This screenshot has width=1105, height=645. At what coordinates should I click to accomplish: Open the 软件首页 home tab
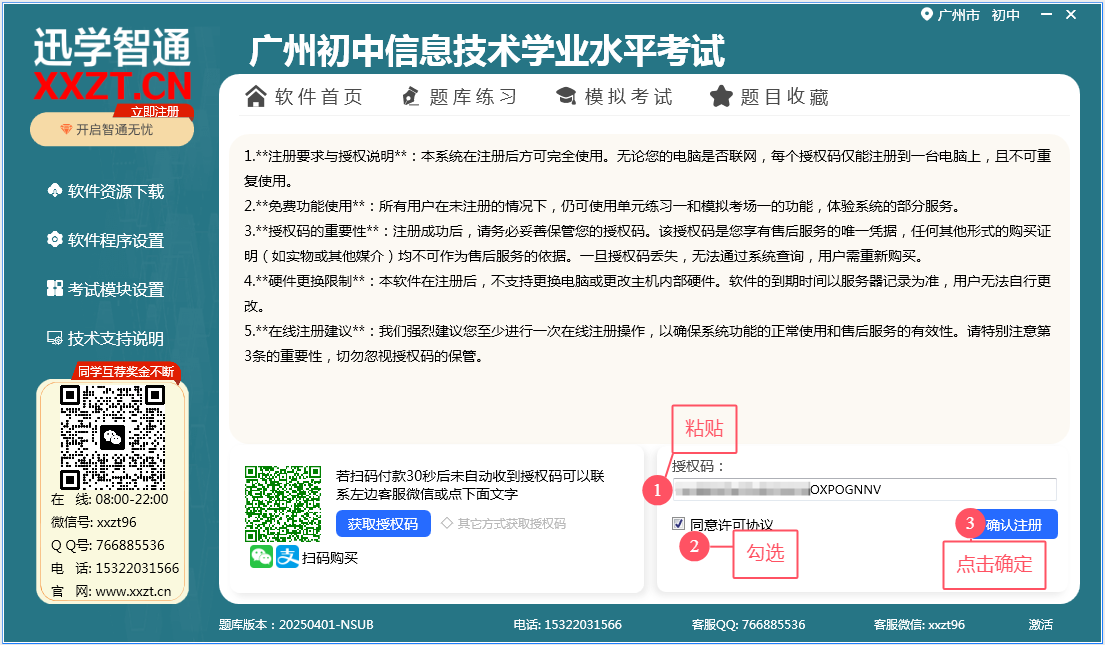(x=304, y=97)
